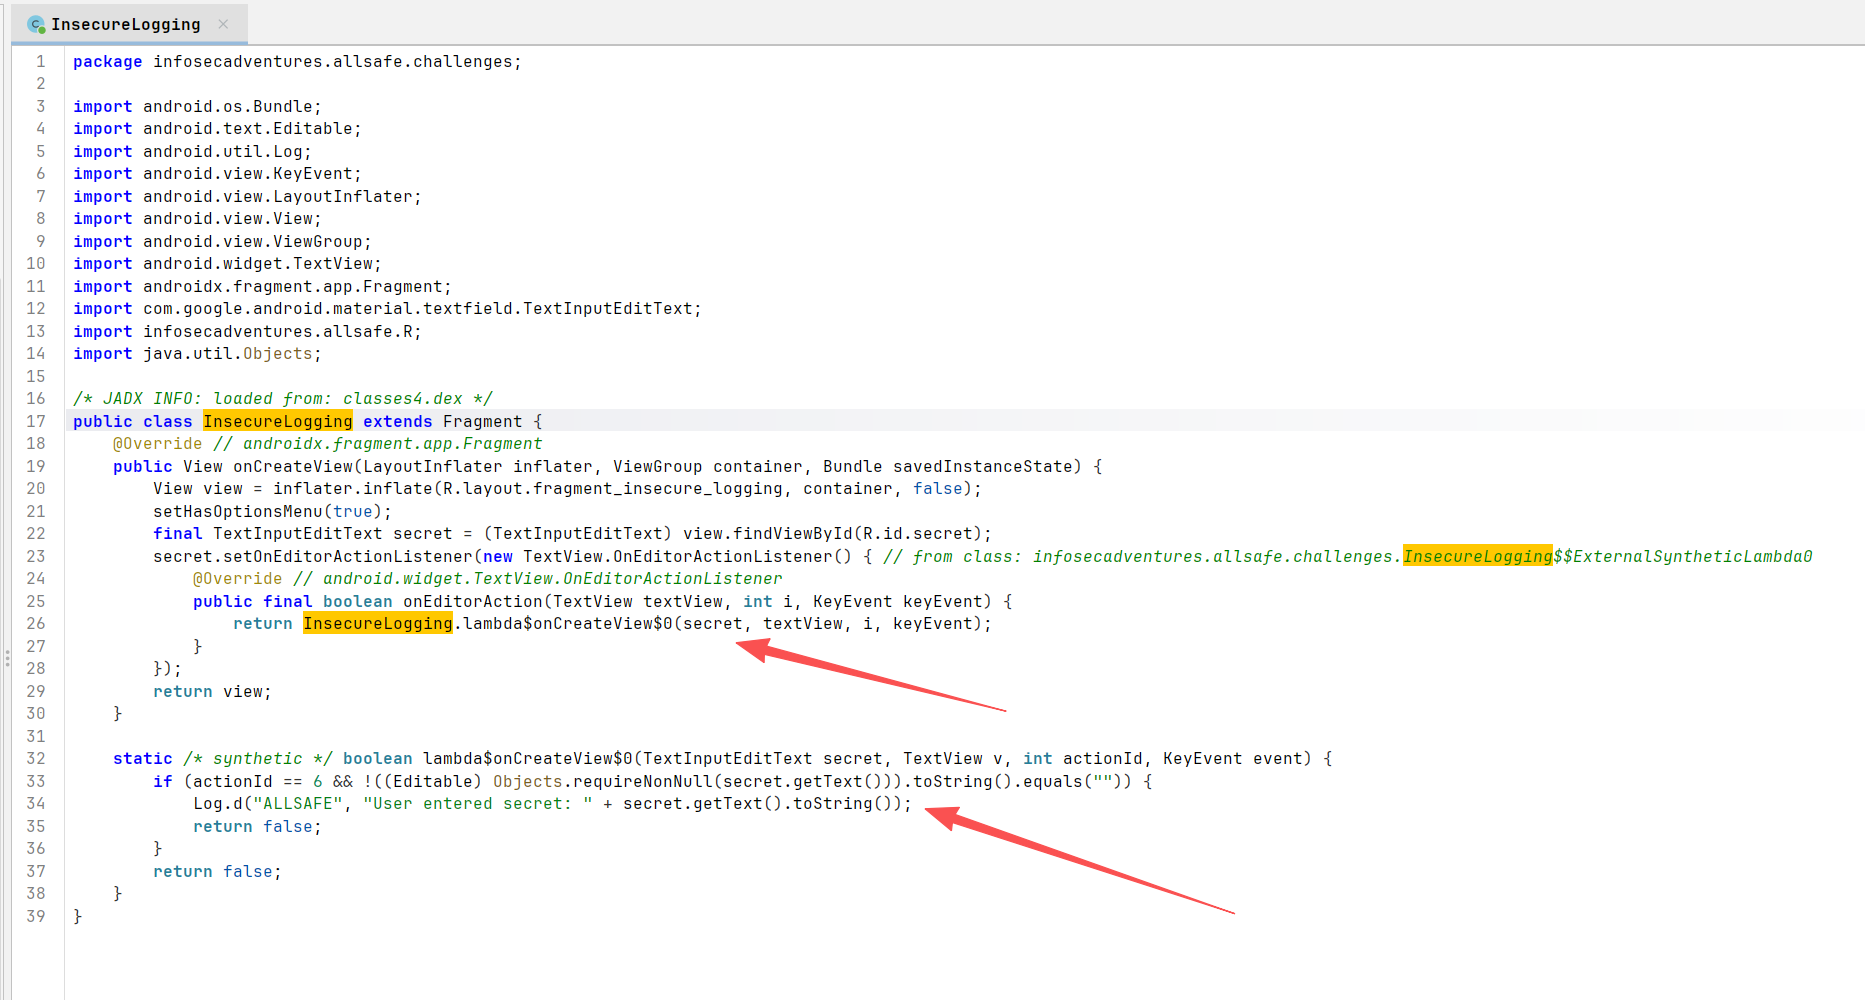Image resolution: width=1865 pixels, height=1000 pixels.
Task: Close the InsecureLogging tab
Action: coord(223,24)
